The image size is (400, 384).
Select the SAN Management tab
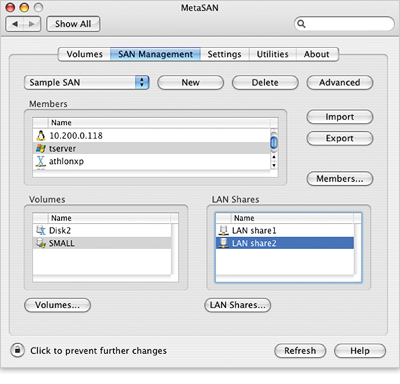(x=155, y=54)
